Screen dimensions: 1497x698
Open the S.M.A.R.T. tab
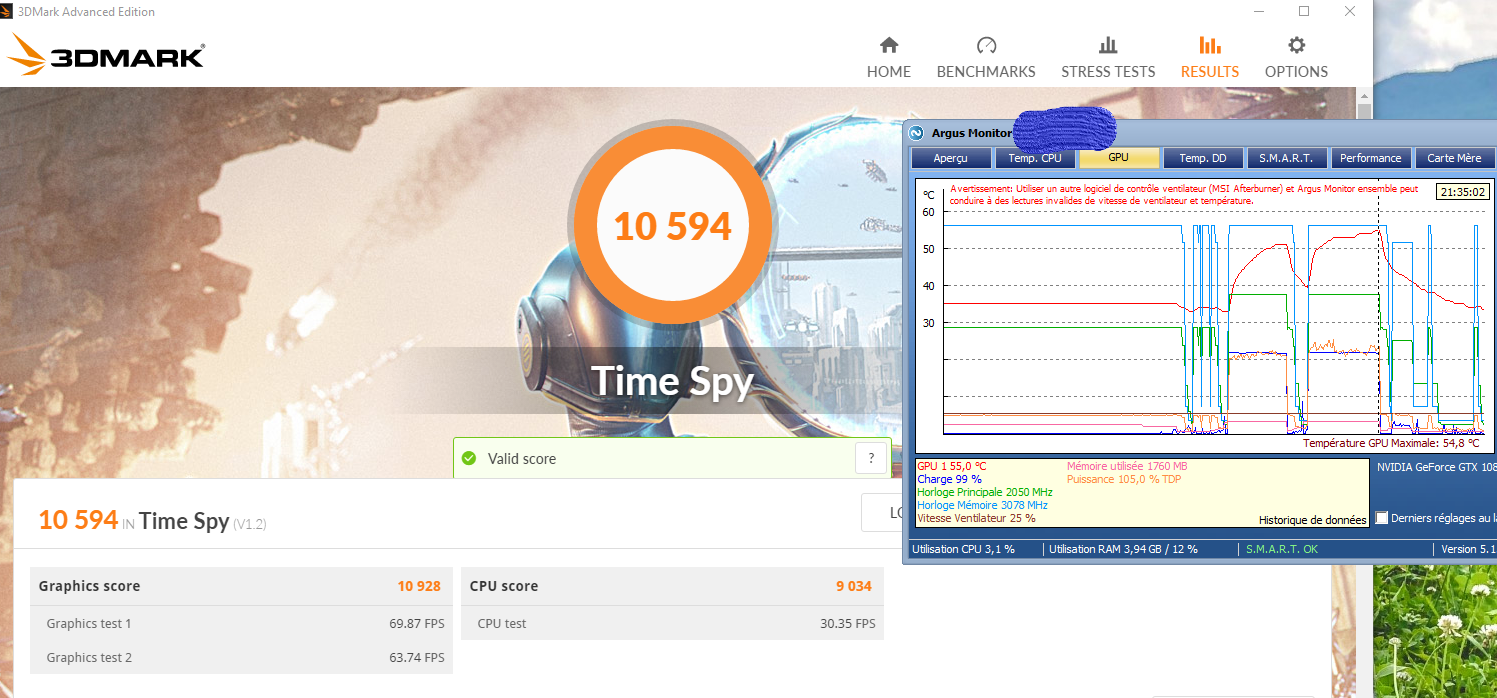point(1287,158)
